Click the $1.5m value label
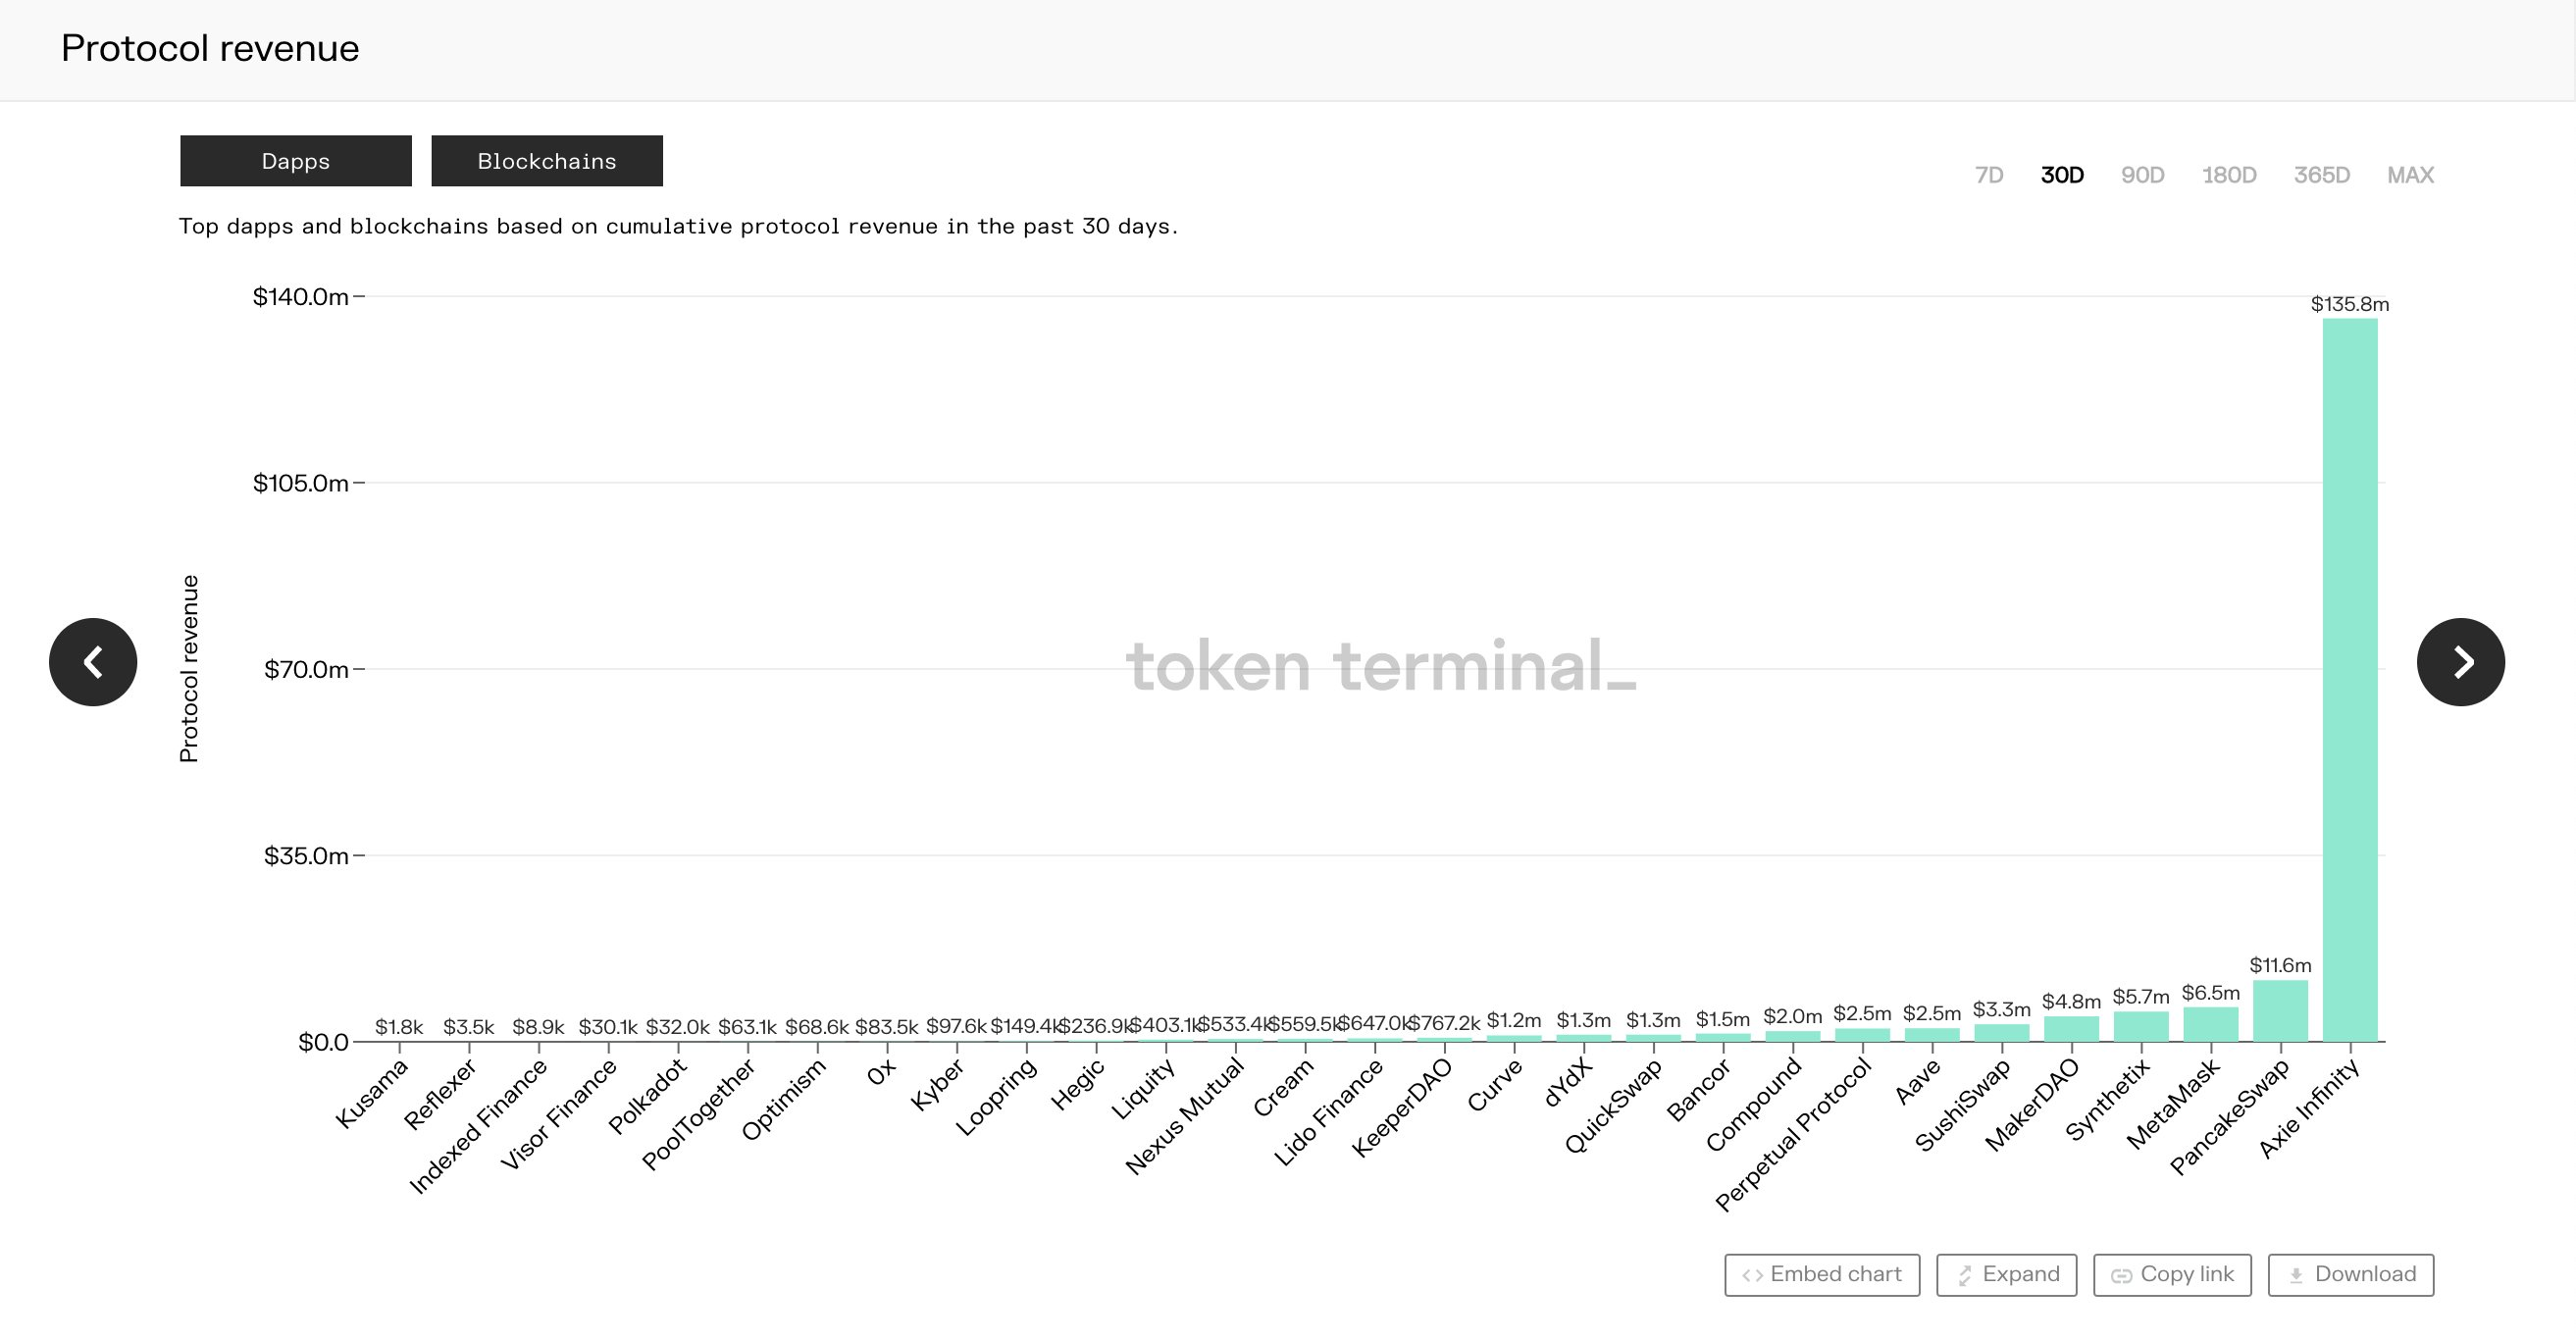 tap(1723, 1020)
